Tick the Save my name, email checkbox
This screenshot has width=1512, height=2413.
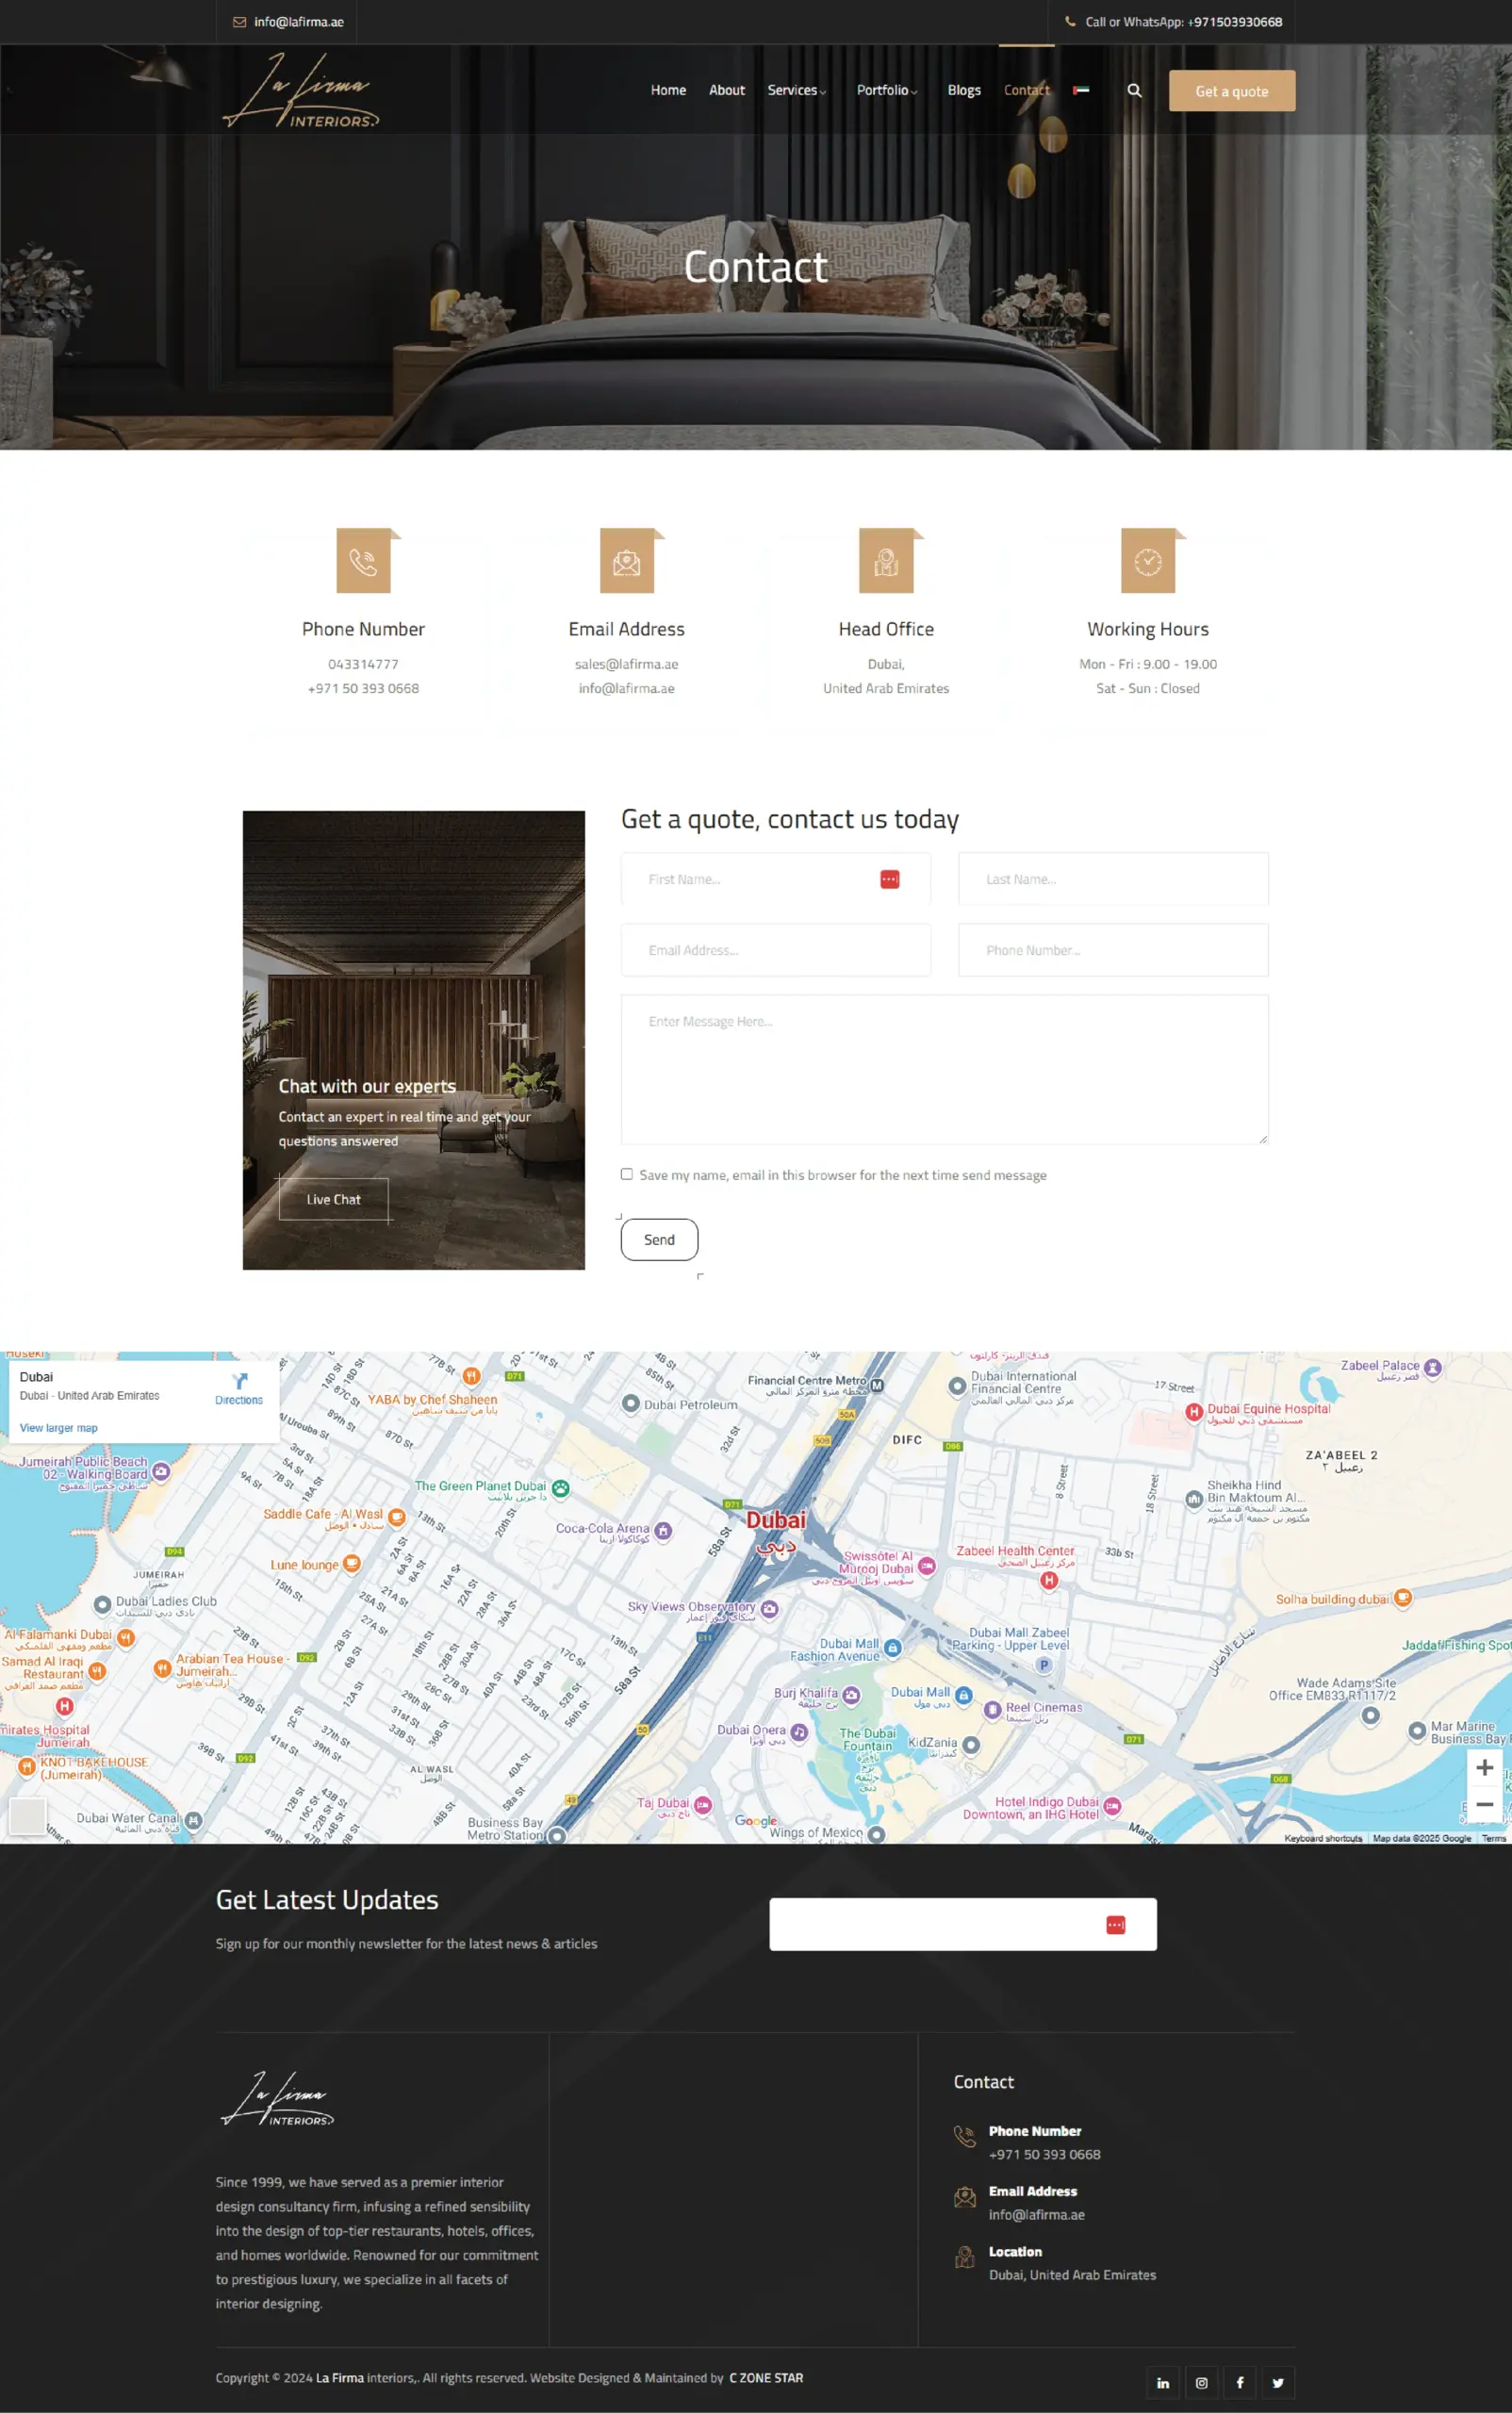point(627,1174)
